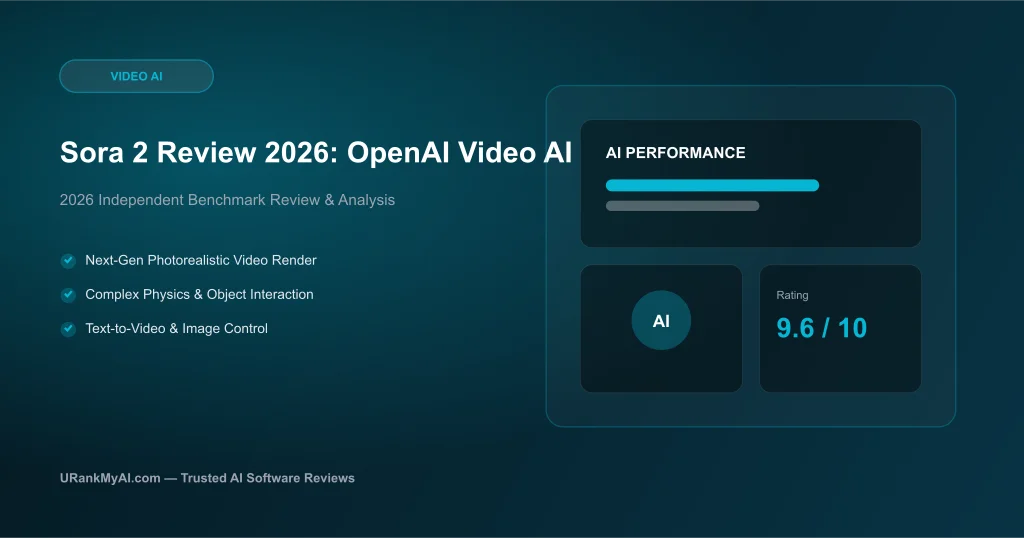Viewport: 1024px width, 538px height.
Task: Click the URankMyAI.com footer text
Action: tap(207, 478)
